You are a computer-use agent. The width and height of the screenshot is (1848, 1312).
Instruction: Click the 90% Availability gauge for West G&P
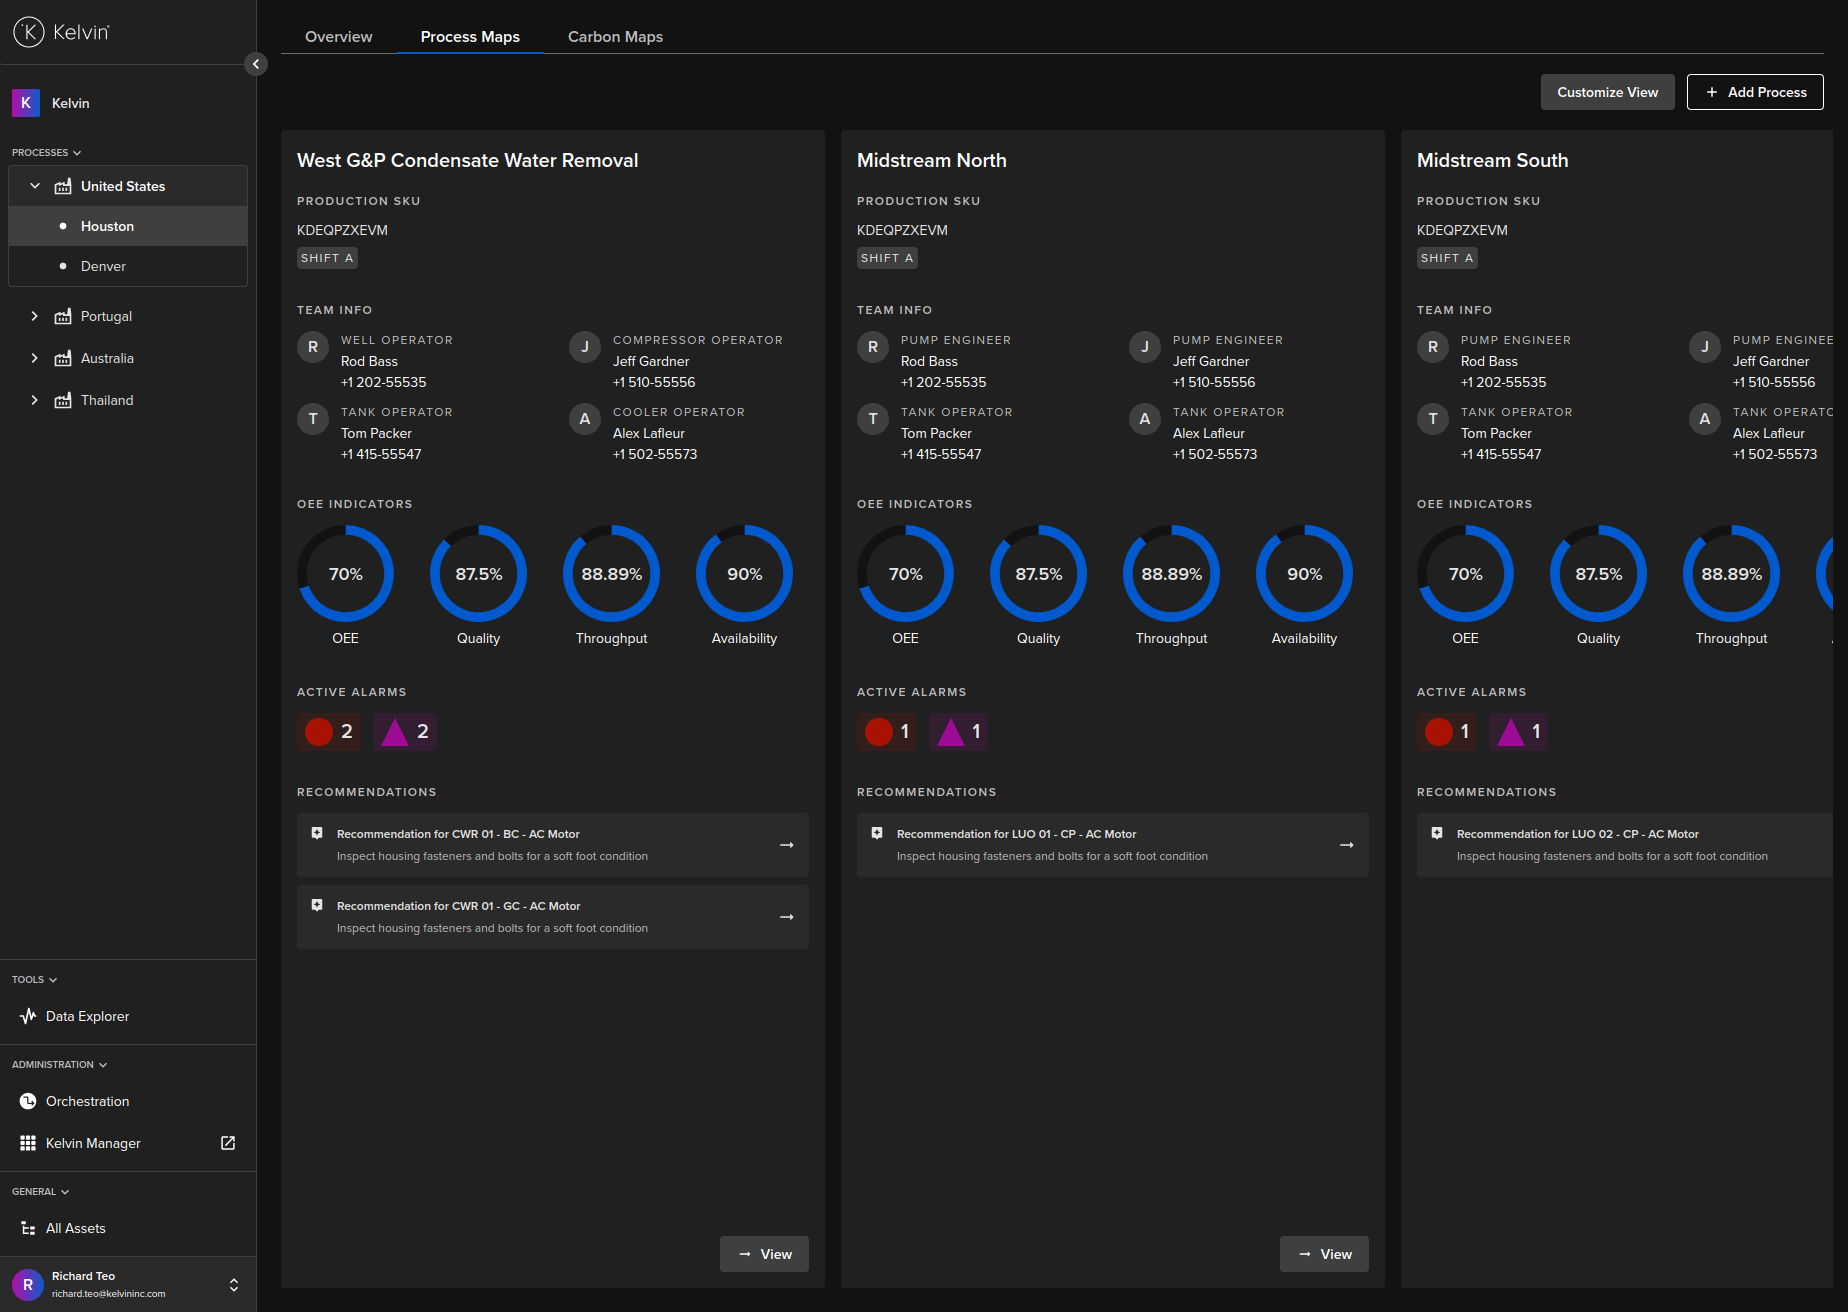pyautogui.click(x=743, y=574)
